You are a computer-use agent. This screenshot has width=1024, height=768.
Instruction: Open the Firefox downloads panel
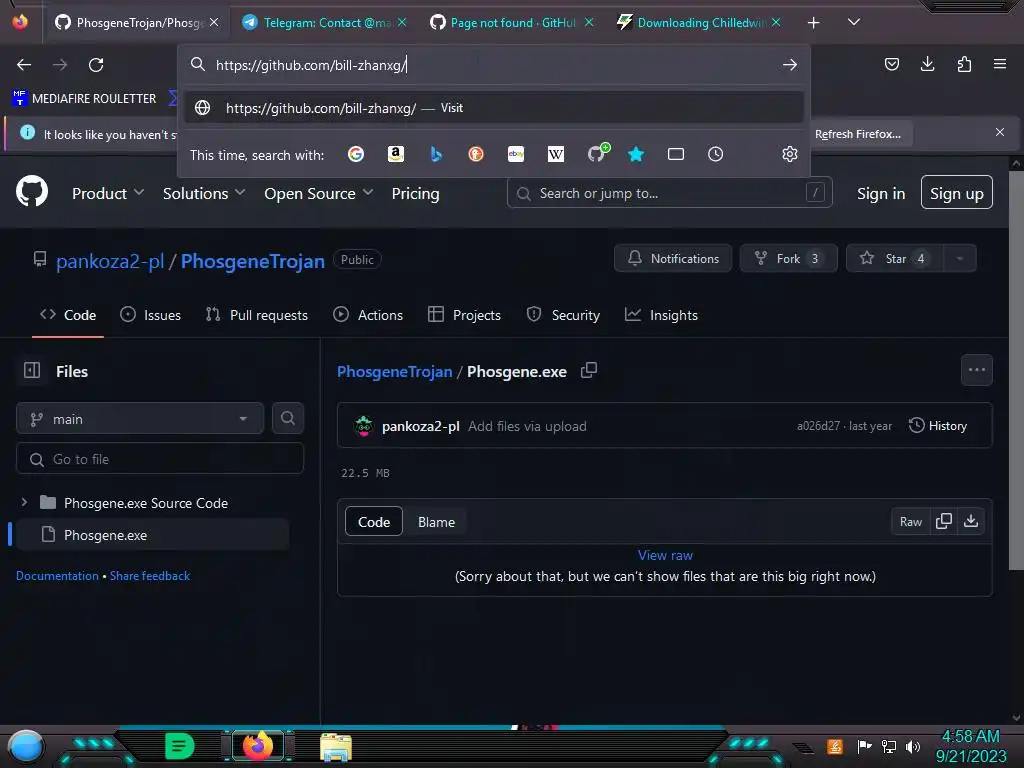click(927, 64)
